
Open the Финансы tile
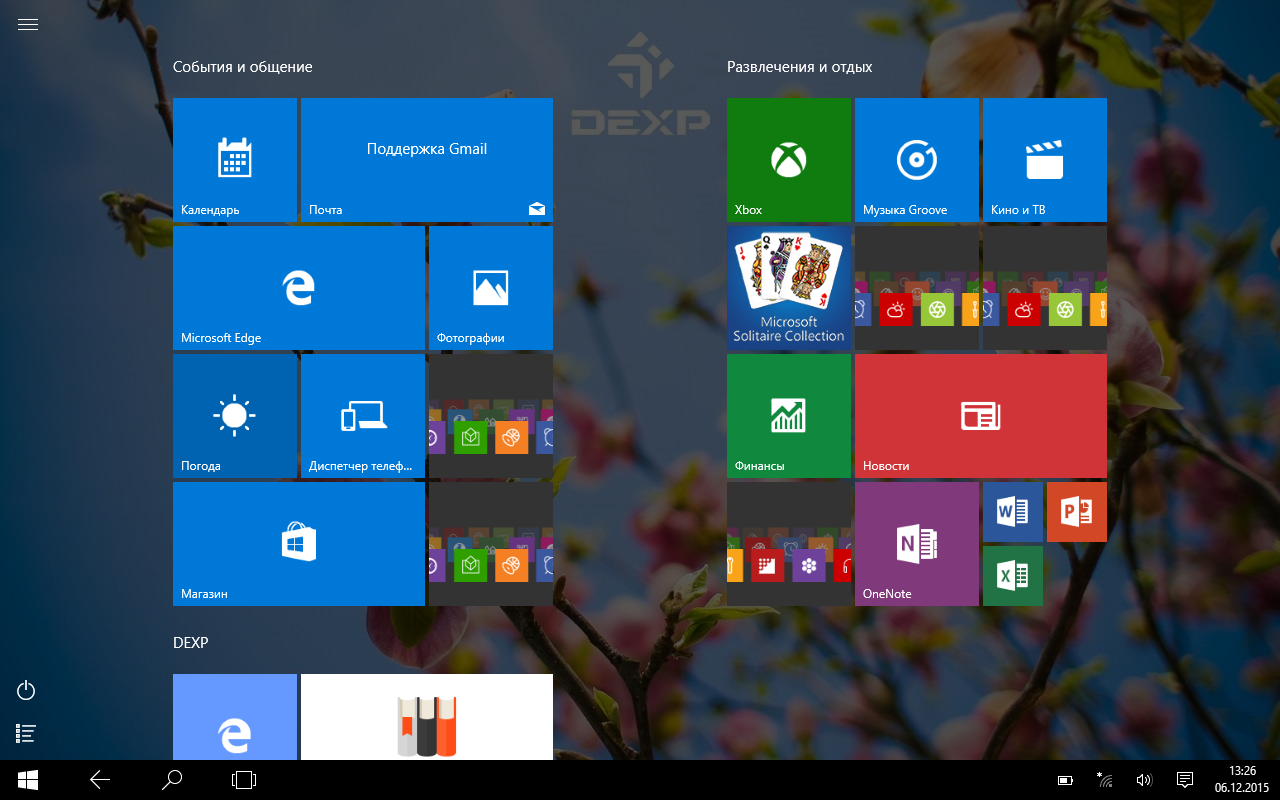tap(789, 416)
